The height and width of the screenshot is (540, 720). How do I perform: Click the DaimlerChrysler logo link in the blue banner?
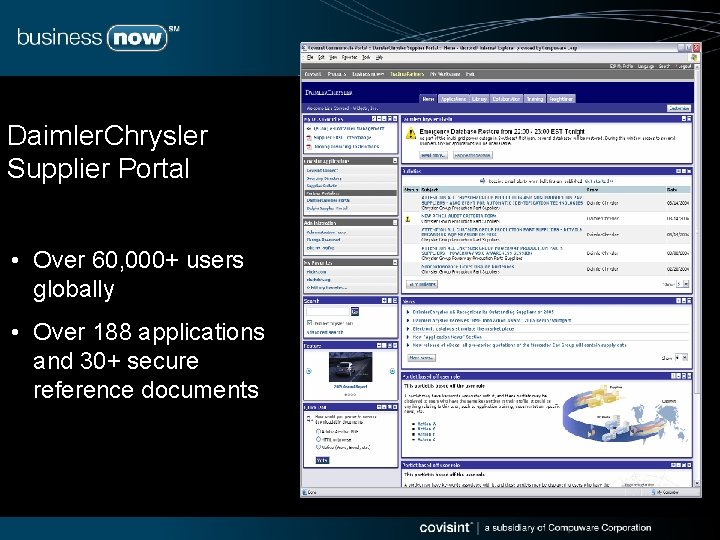coord(329,92)
